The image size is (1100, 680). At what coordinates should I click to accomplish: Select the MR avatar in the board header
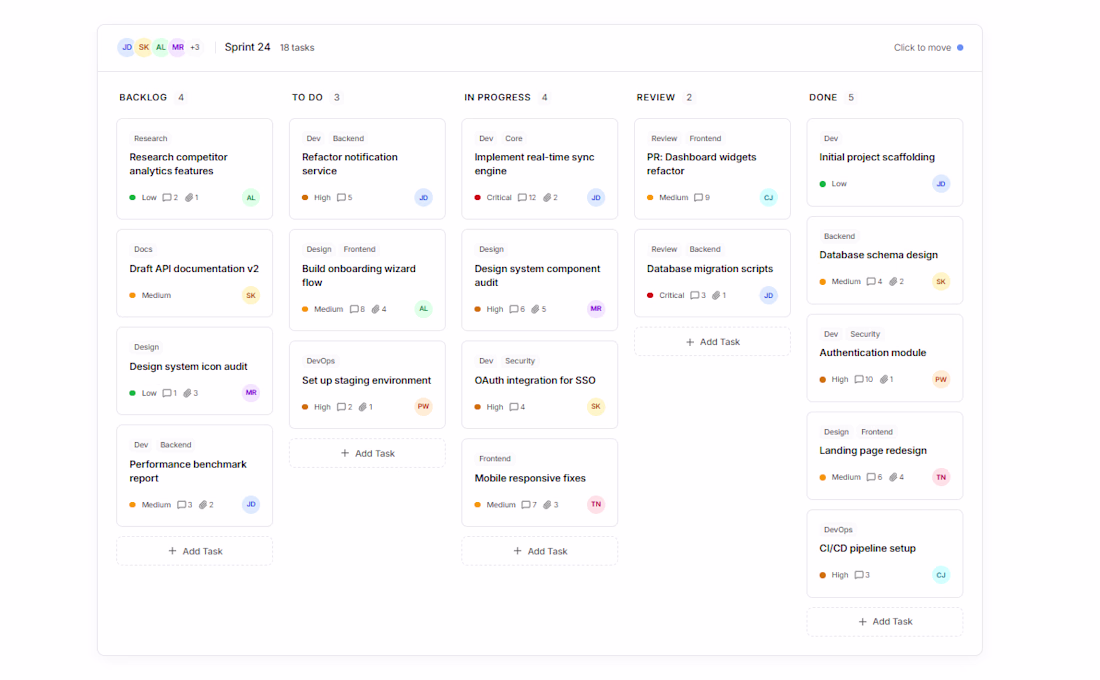pos(178,47)
